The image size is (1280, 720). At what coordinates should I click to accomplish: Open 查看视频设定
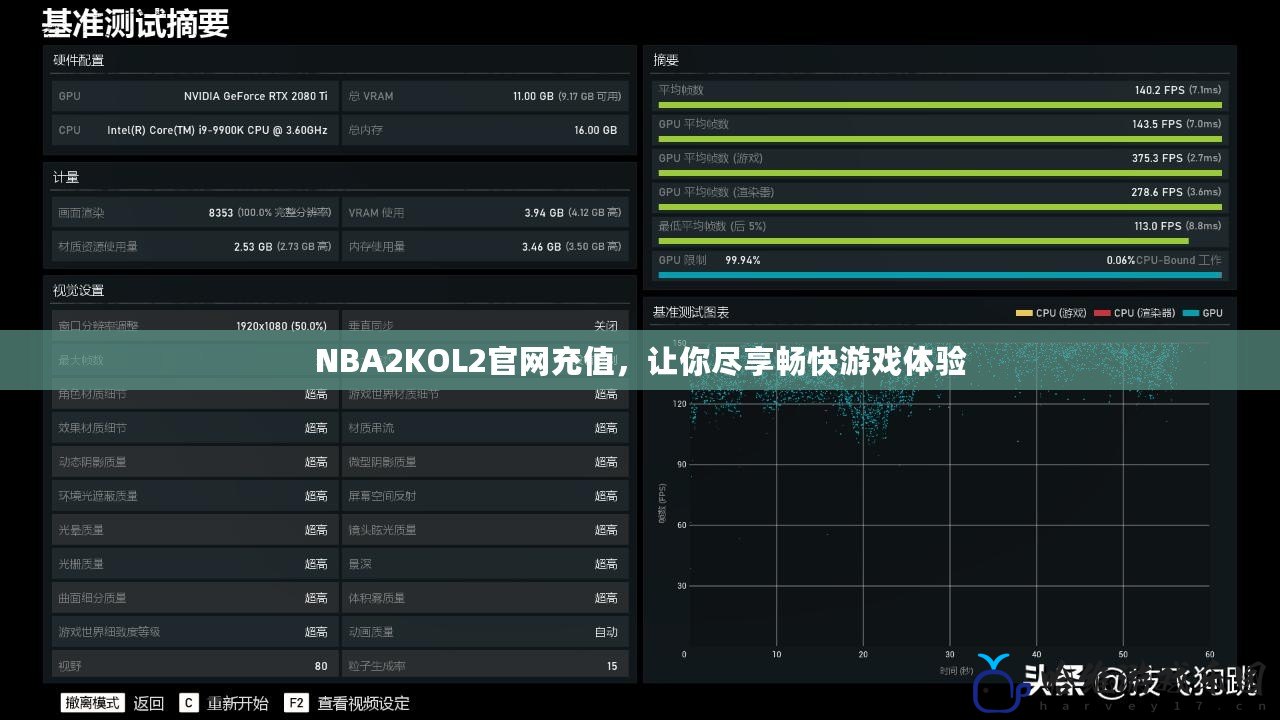tap(364, 703)
